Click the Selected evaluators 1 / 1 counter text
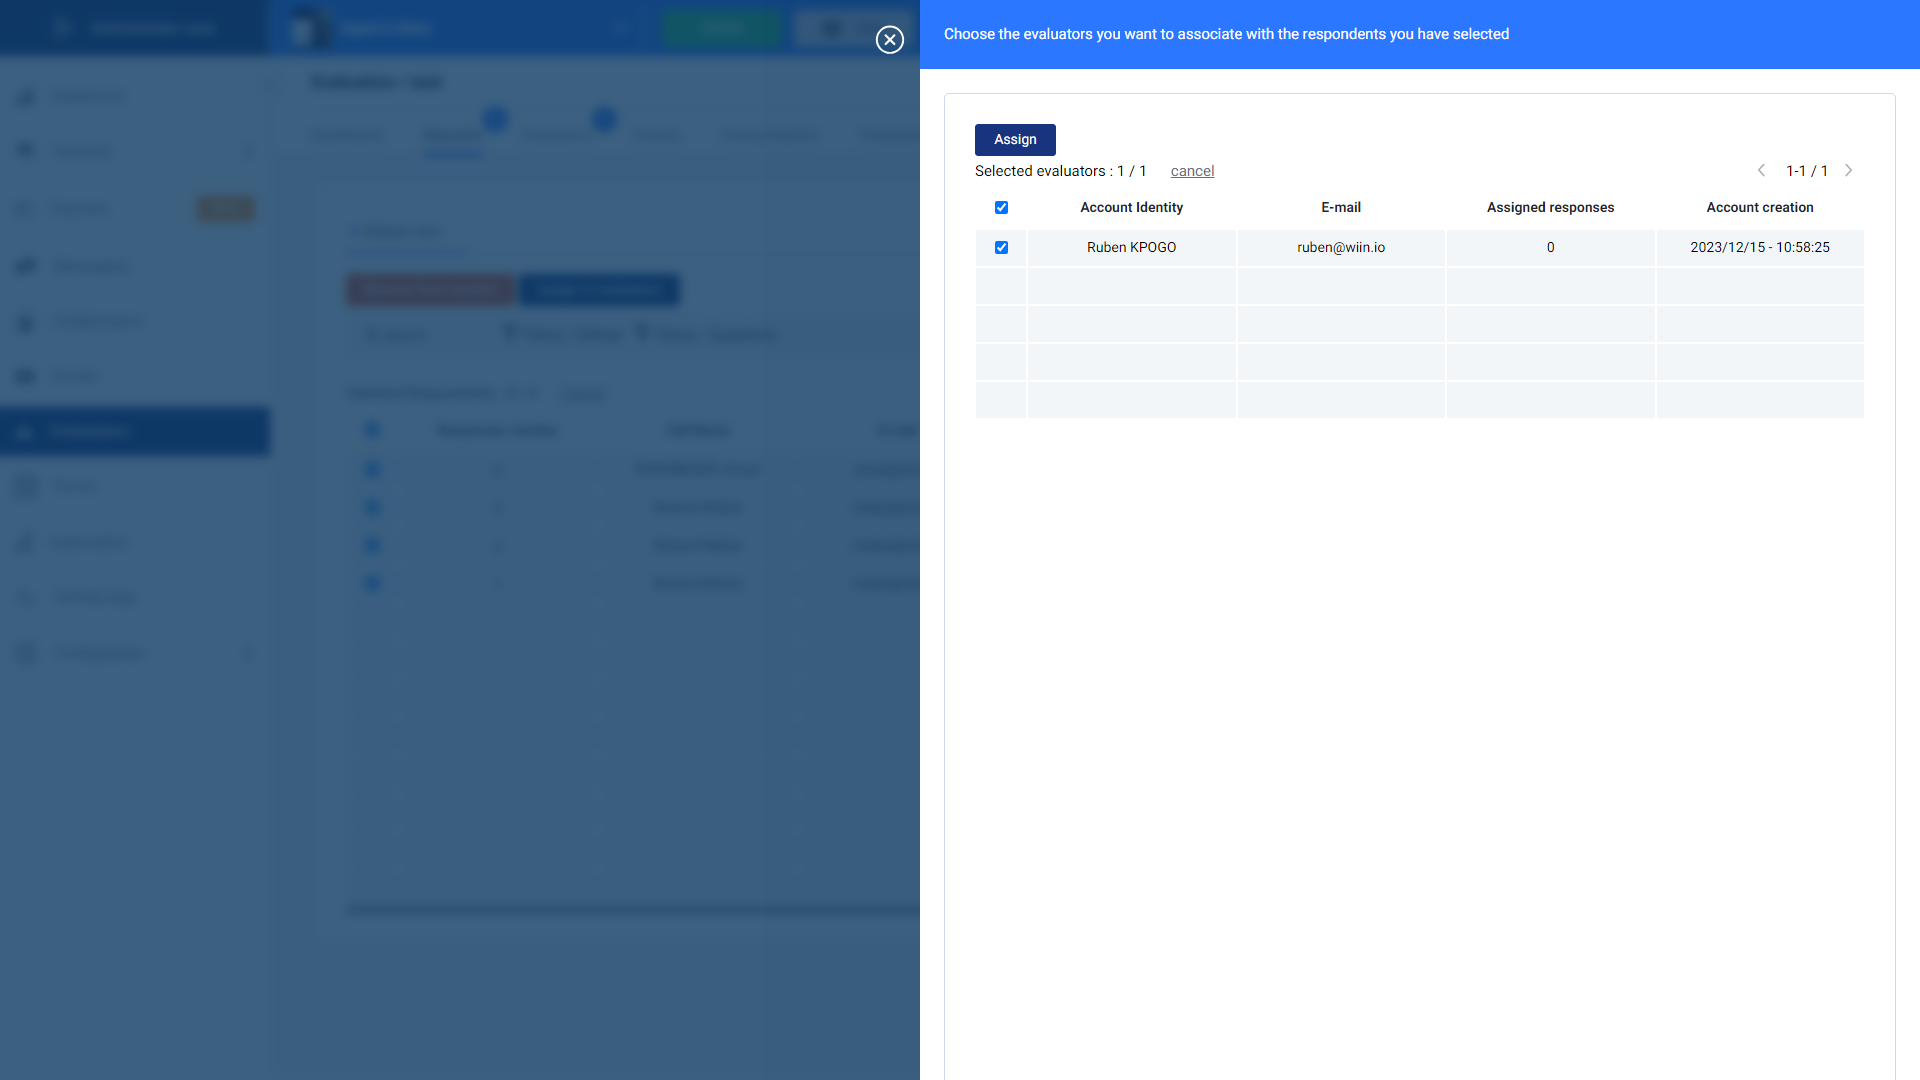Screen dimensions: 1920x1080 1060,171
